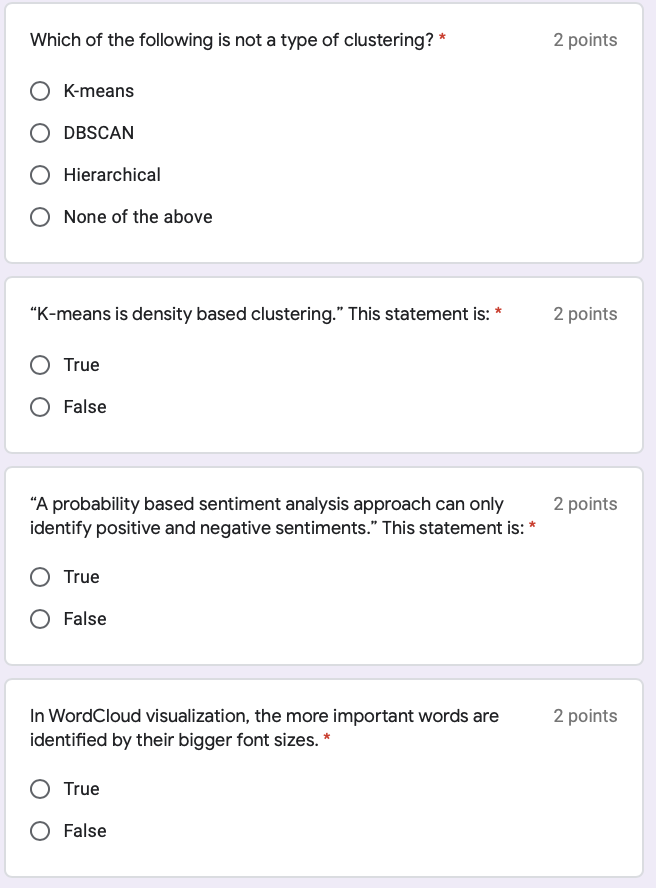Click the clustering type question text
Viewport: 656px width, 888px height.
(x=232, y=40)
